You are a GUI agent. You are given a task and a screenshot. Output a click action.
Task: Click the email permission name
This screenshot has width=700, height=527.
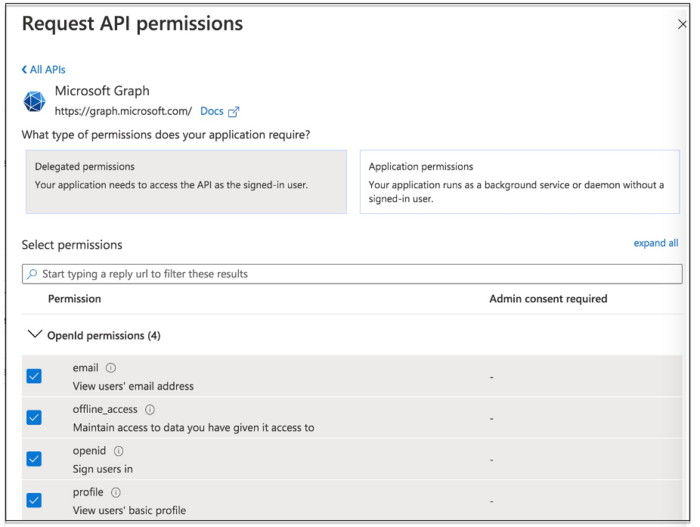point(86,368)
